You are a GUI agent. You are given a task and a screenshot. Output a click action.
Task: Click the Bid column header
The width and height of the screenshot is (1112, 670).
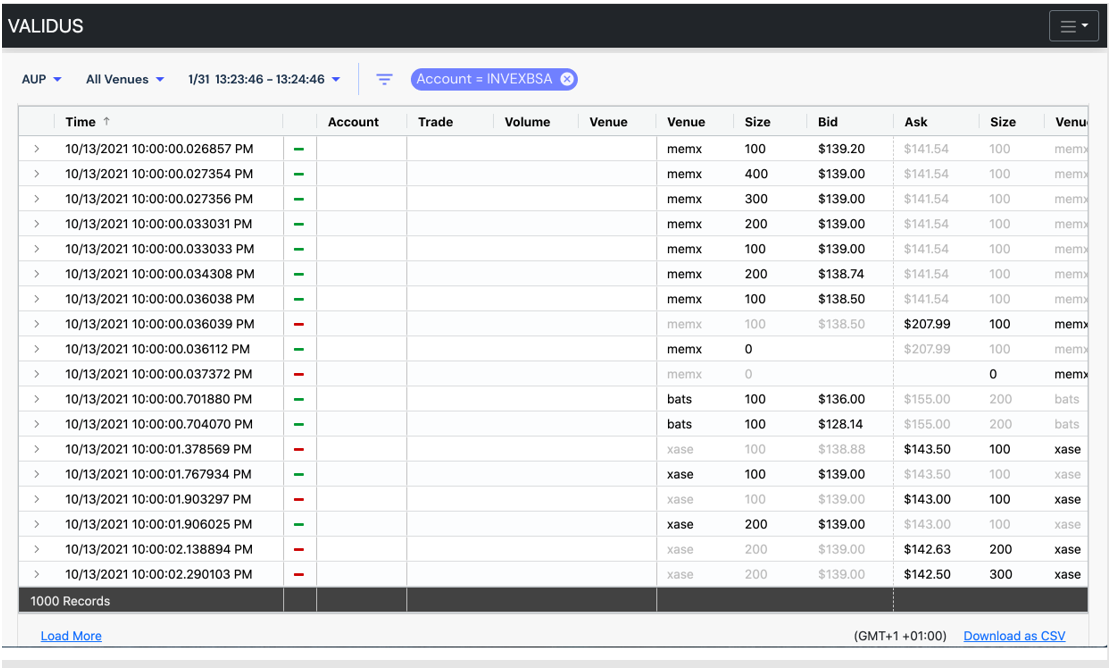pos(828,122)
